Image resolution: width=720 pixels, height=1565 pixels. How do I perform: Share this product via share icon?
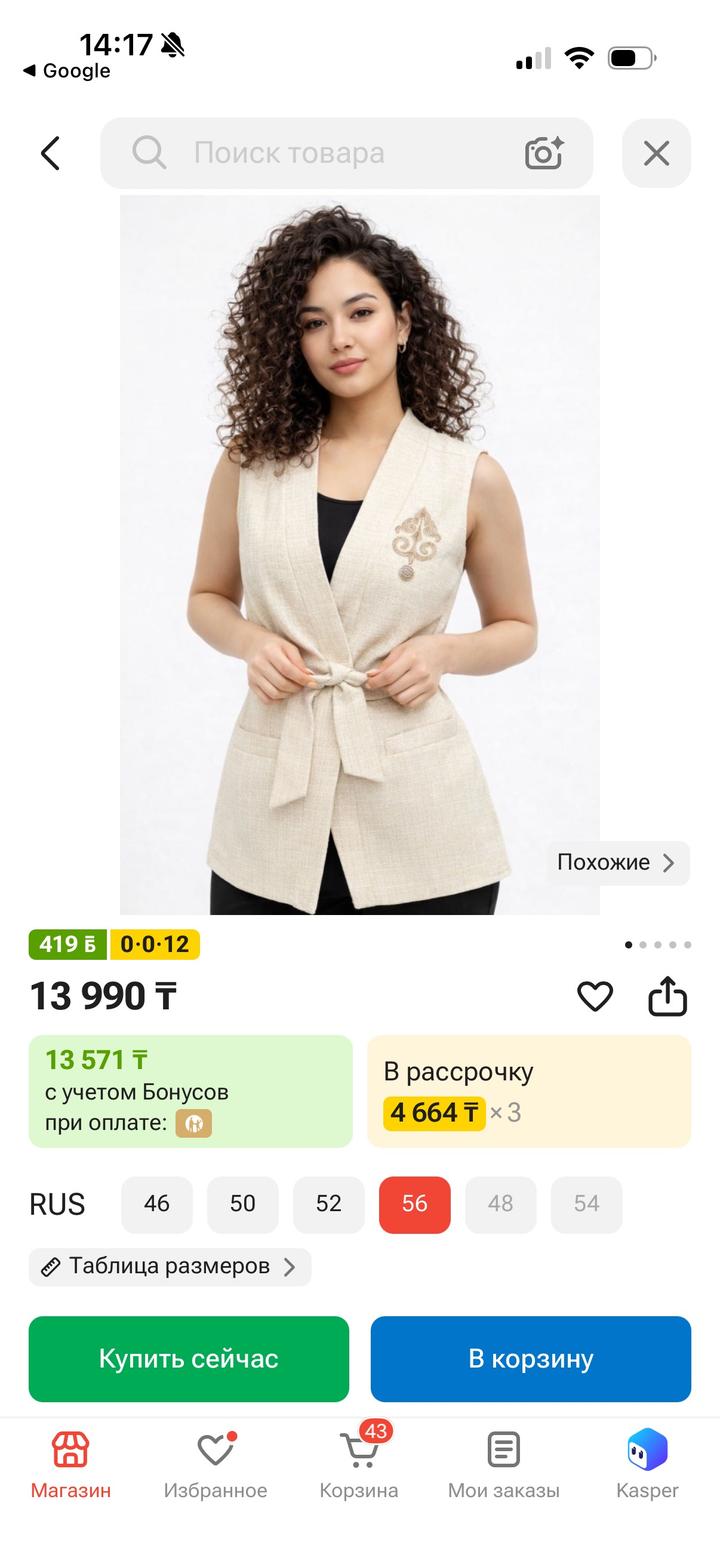pos(667,996)
